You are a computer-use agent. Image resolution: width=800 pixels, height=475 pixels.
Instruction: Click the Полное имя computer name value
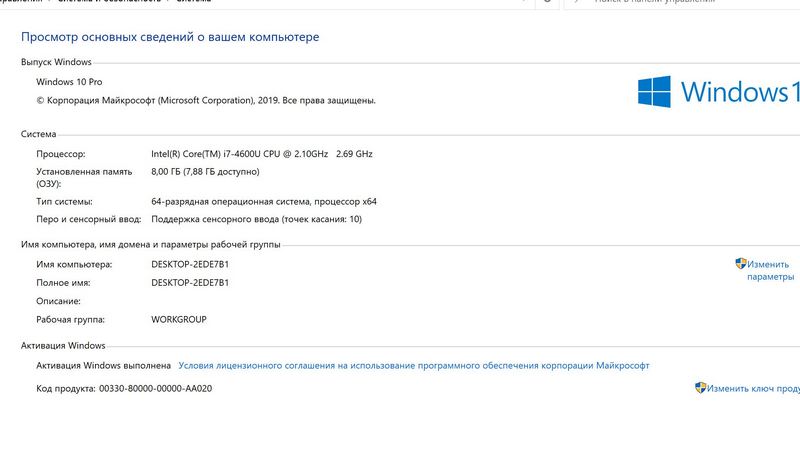(x=190, y=282)
